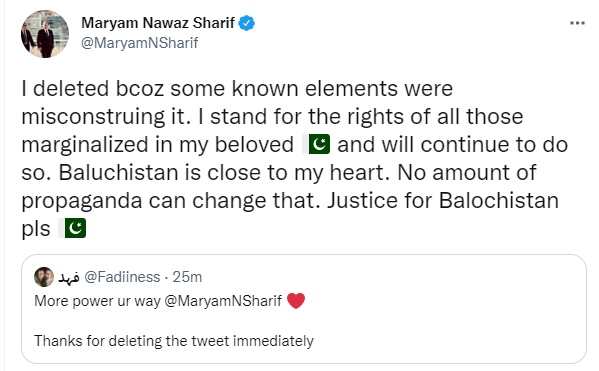
Task: Click the Pakistan flag emoji after 'beloved'
Action: pos(316,144)
